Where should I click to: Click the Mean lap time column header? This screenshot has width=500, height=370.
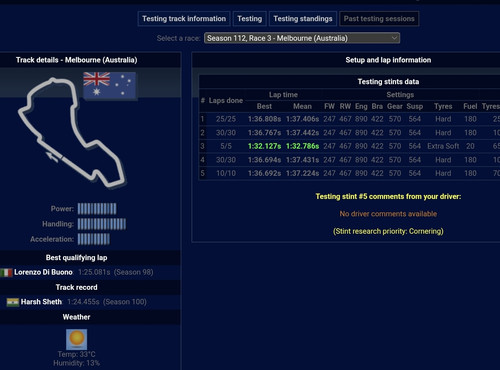(x=302, y=106)
